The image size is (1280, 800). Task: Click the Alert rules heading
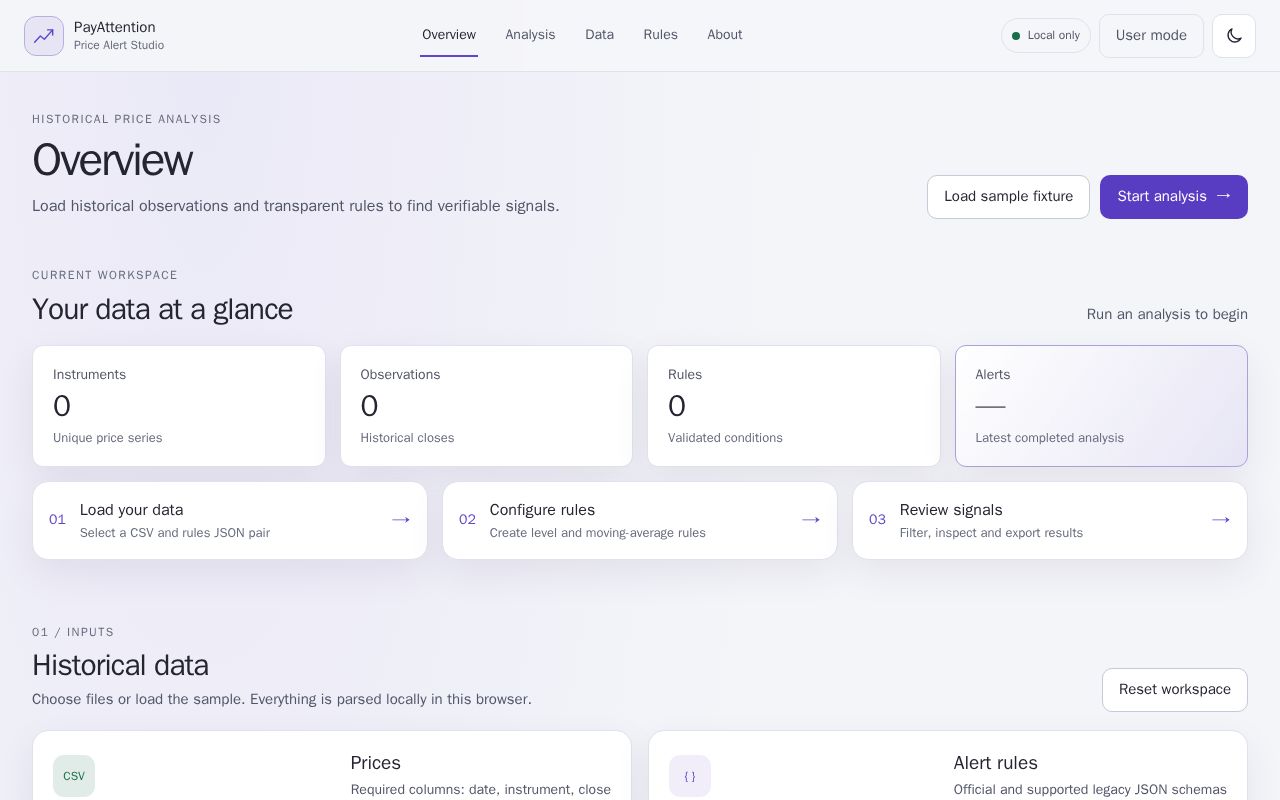pyautogui.click(x=996, y=763)
